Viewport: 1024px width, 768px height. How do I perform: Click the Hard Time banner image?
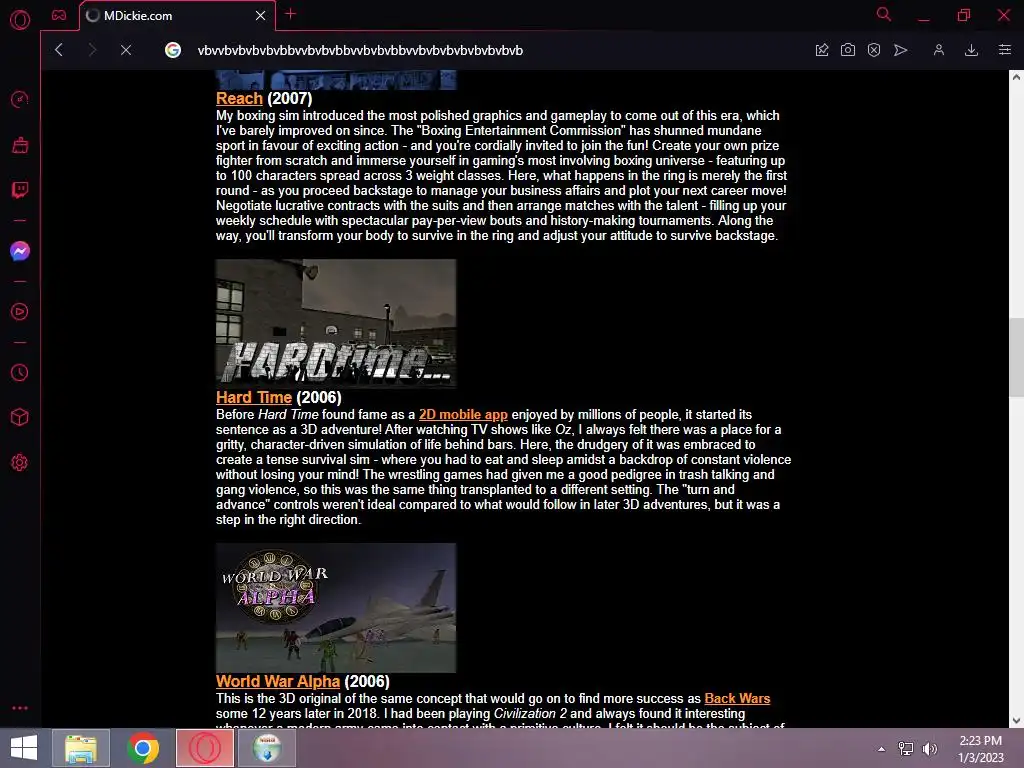point(336,323)
